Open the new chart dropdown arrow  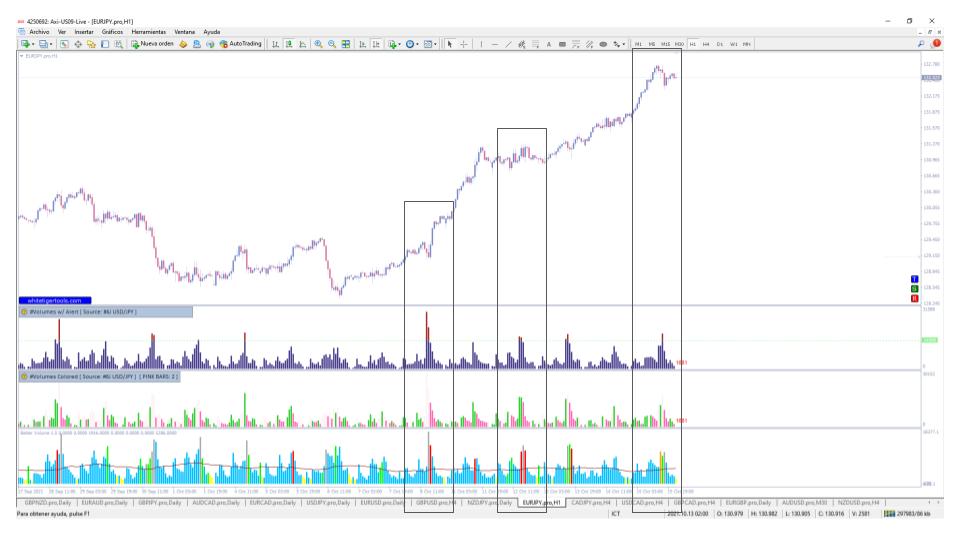pyautogui.click(x=33, y=44)
